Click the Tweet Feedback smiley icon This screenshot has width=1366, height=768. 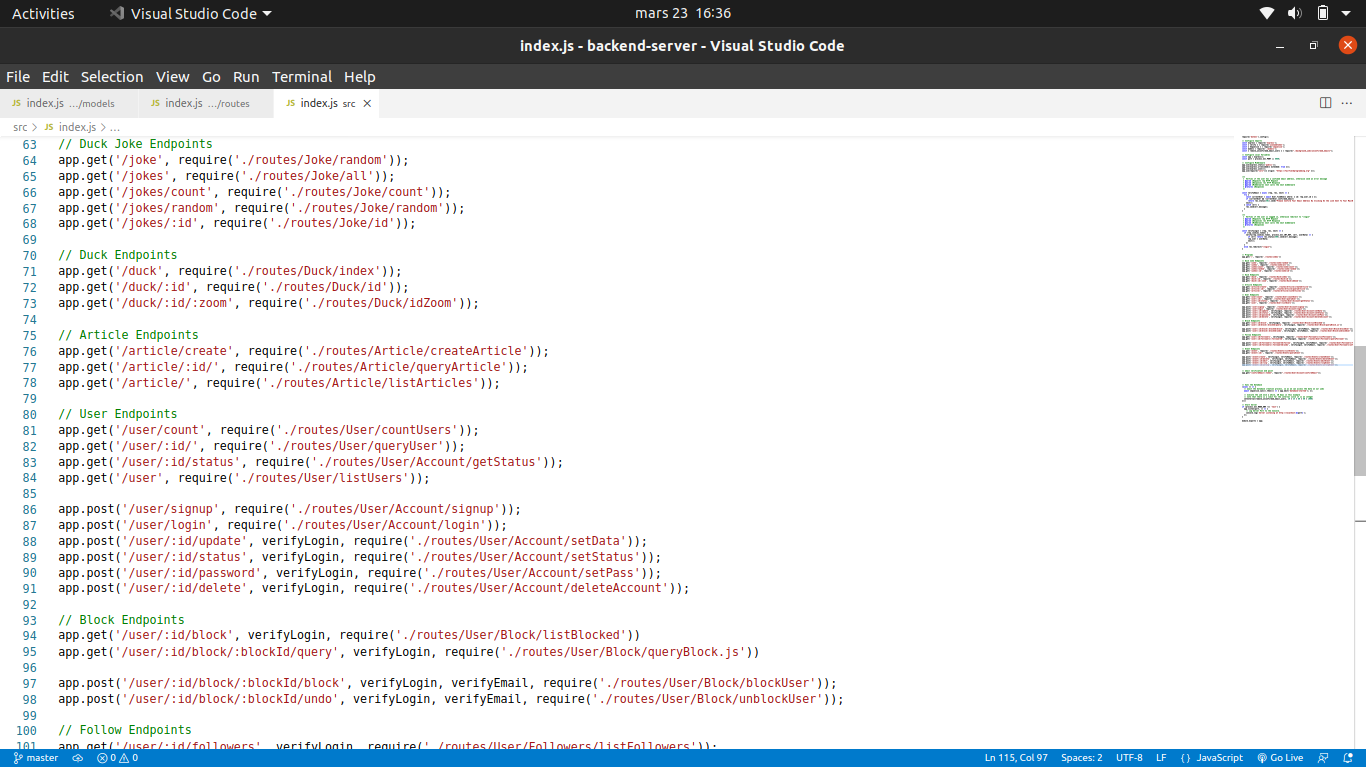click(x=1322, y=757)
